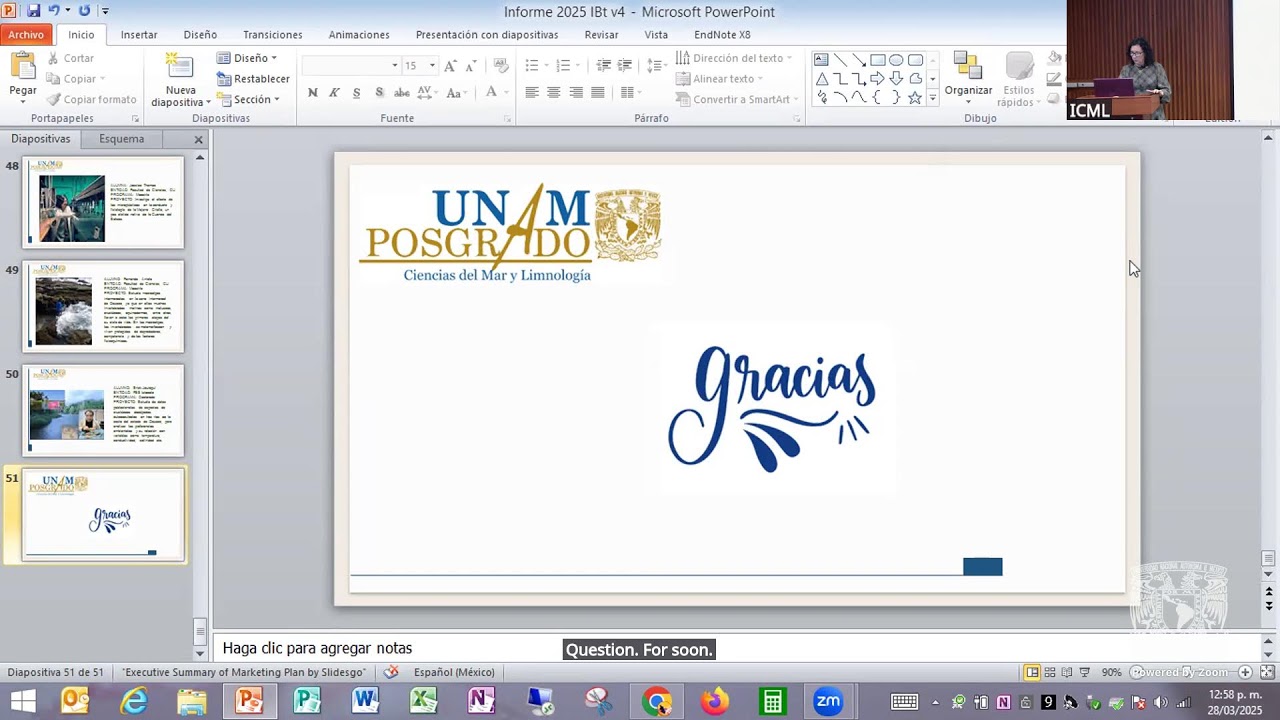The width and height of the screenshot is (1280, 720).
Task: Click Nueva diapositiva slide icon
Action: click(180, 66)
